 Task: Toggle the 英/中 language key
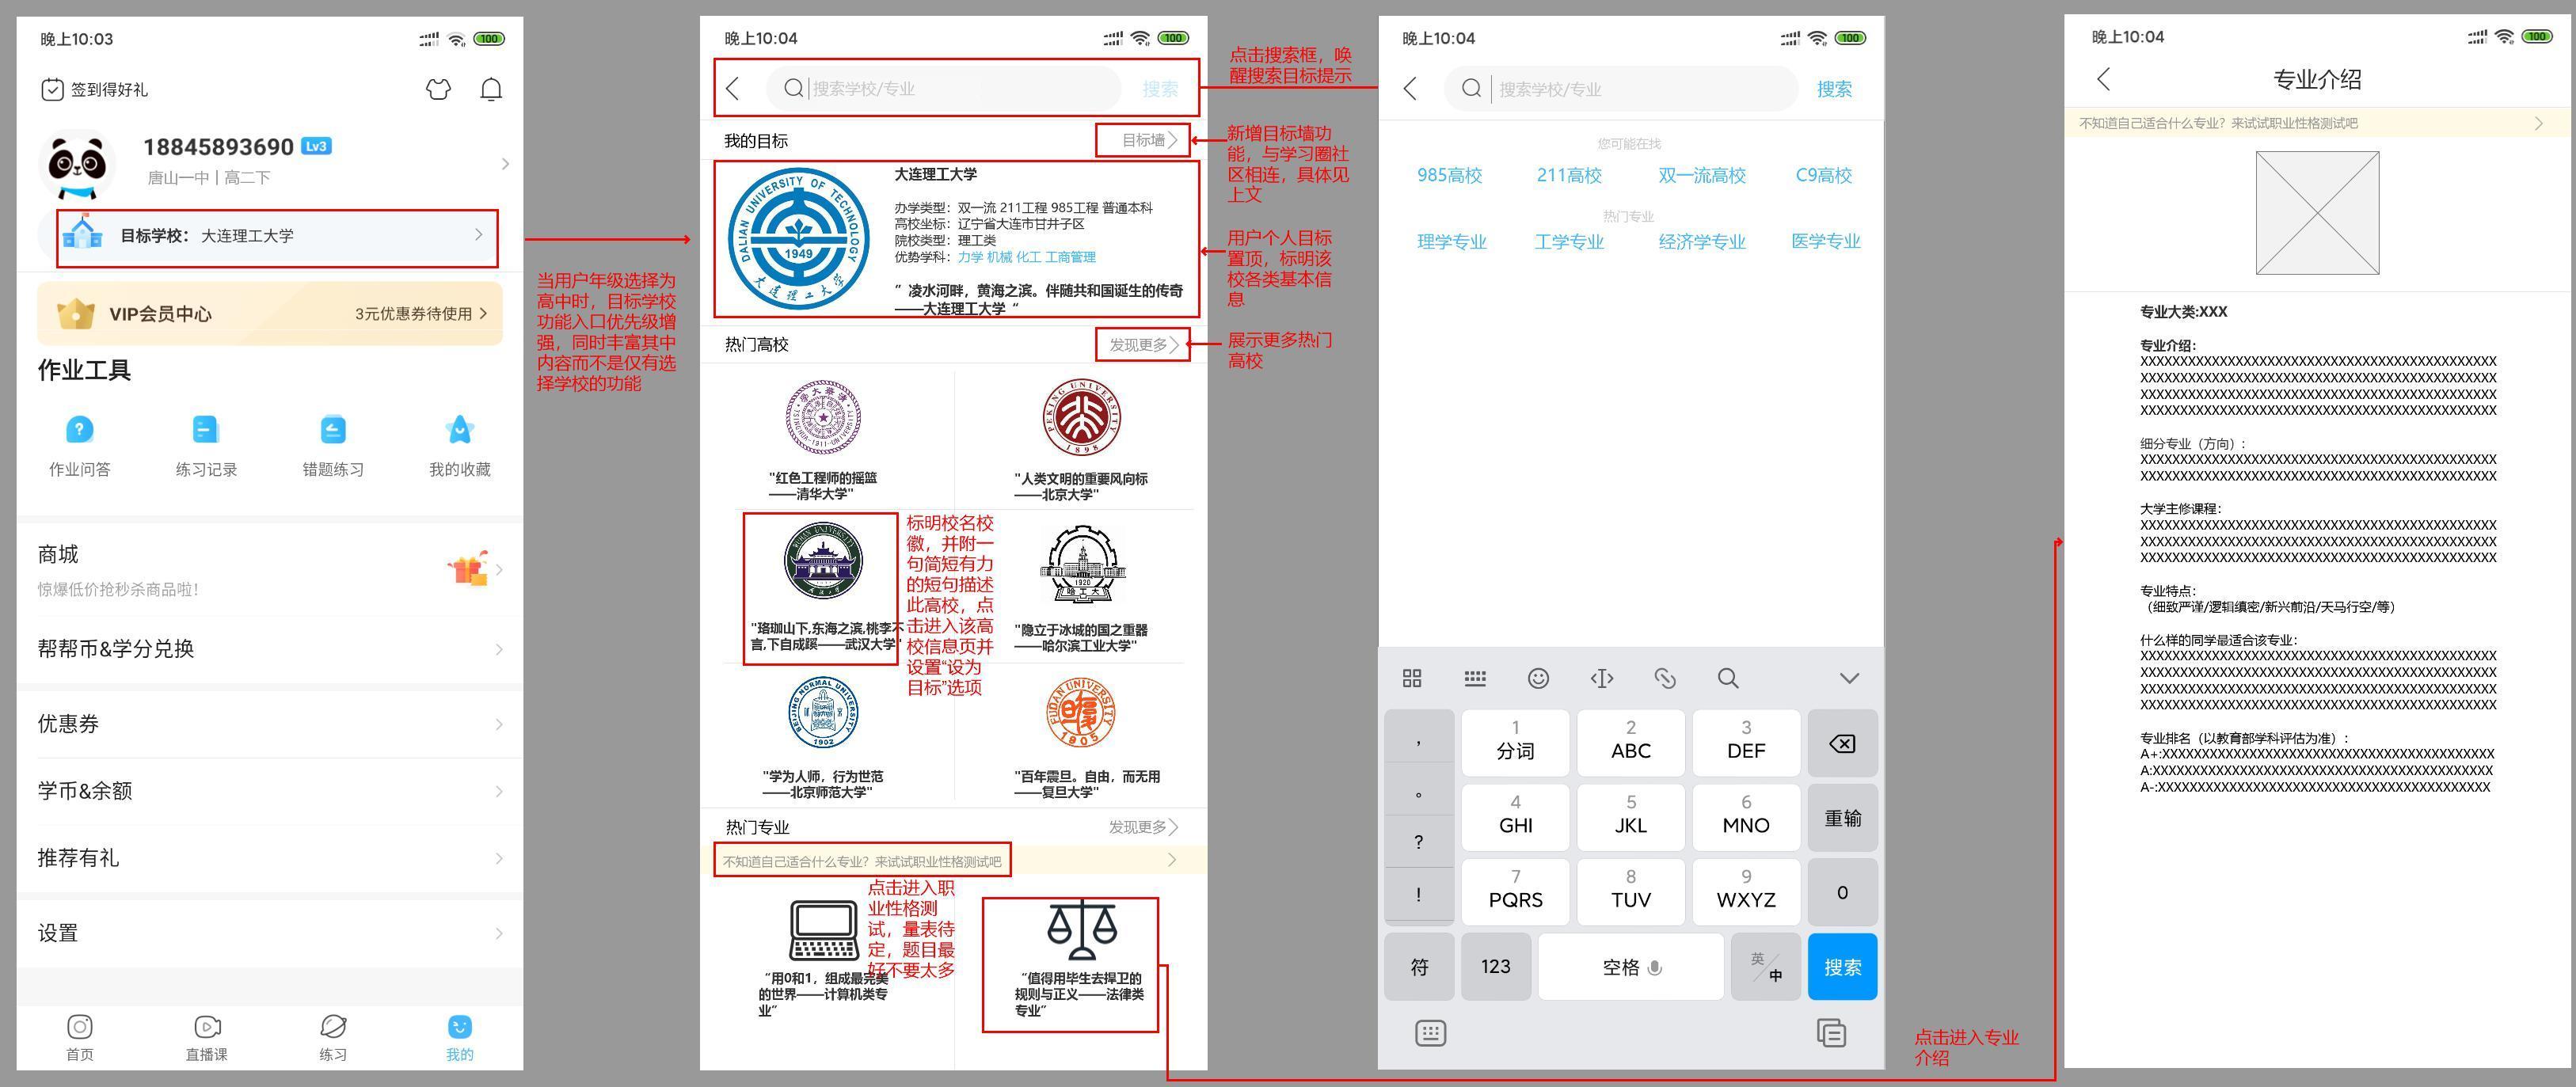pyautogui.click(x=1766, y=967)
